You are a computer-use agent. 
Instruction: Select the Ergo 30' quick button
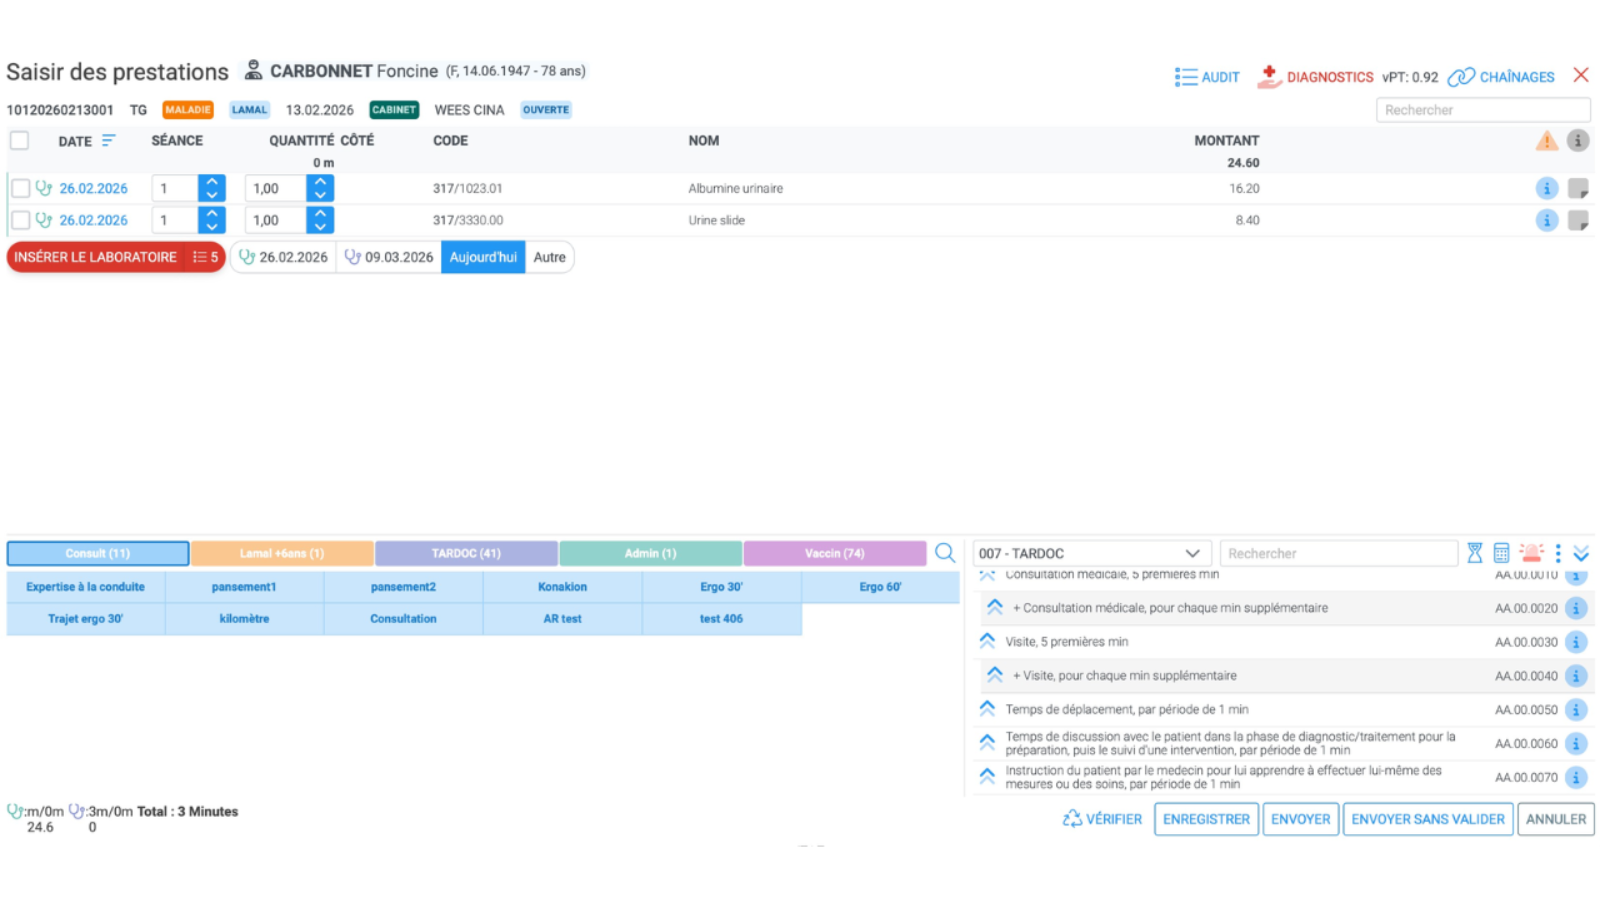[x=721, y=587]
